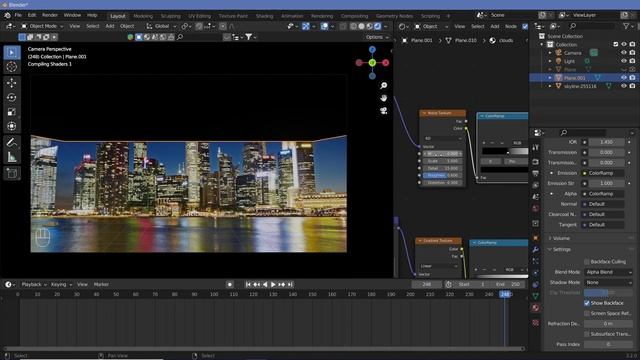The height and width of the screenshot is (360, 640).
Task: Switch to the Shading workspace tab
Action: click(264, 16)
